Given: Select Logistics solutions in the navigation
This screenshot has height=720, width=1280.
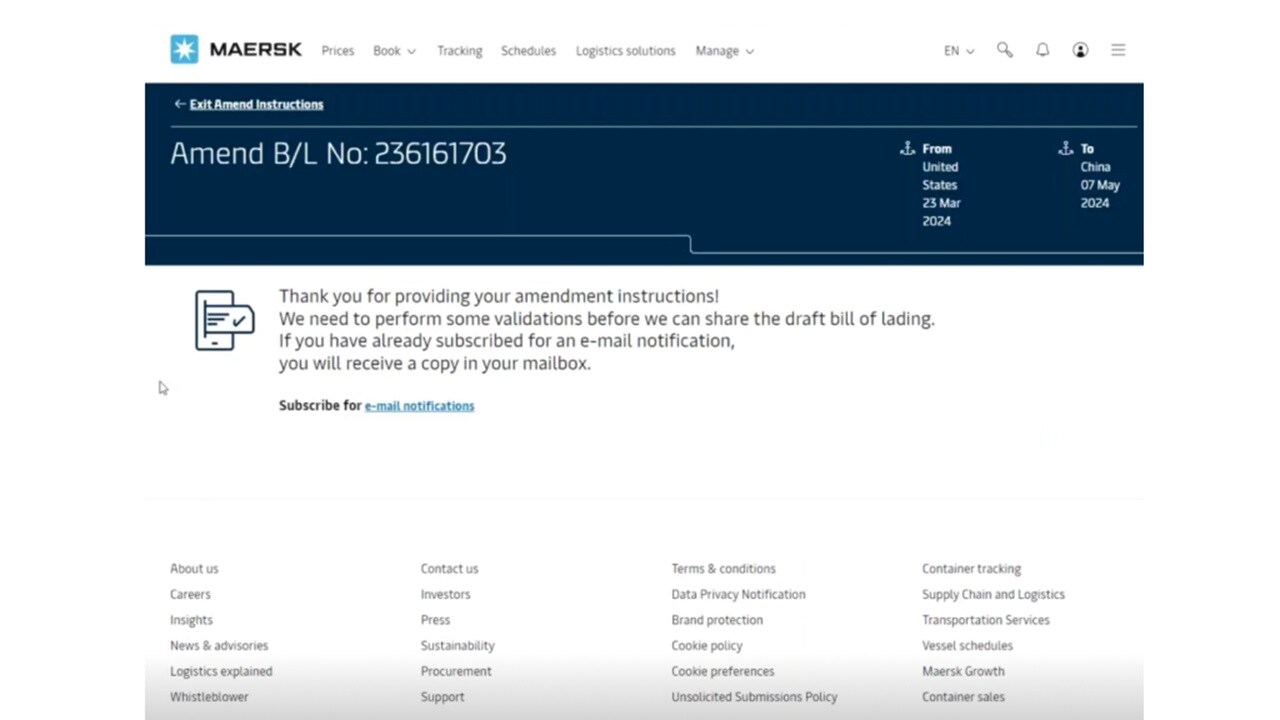Looking at the screenshot, I should [625, 51].
